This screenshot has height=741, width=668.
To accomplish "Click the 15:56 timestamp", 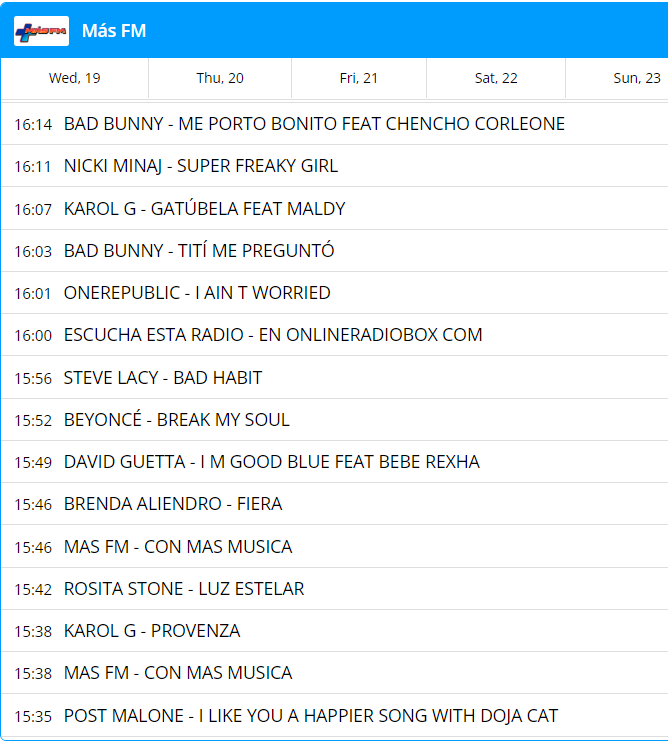I will point(33,379).
